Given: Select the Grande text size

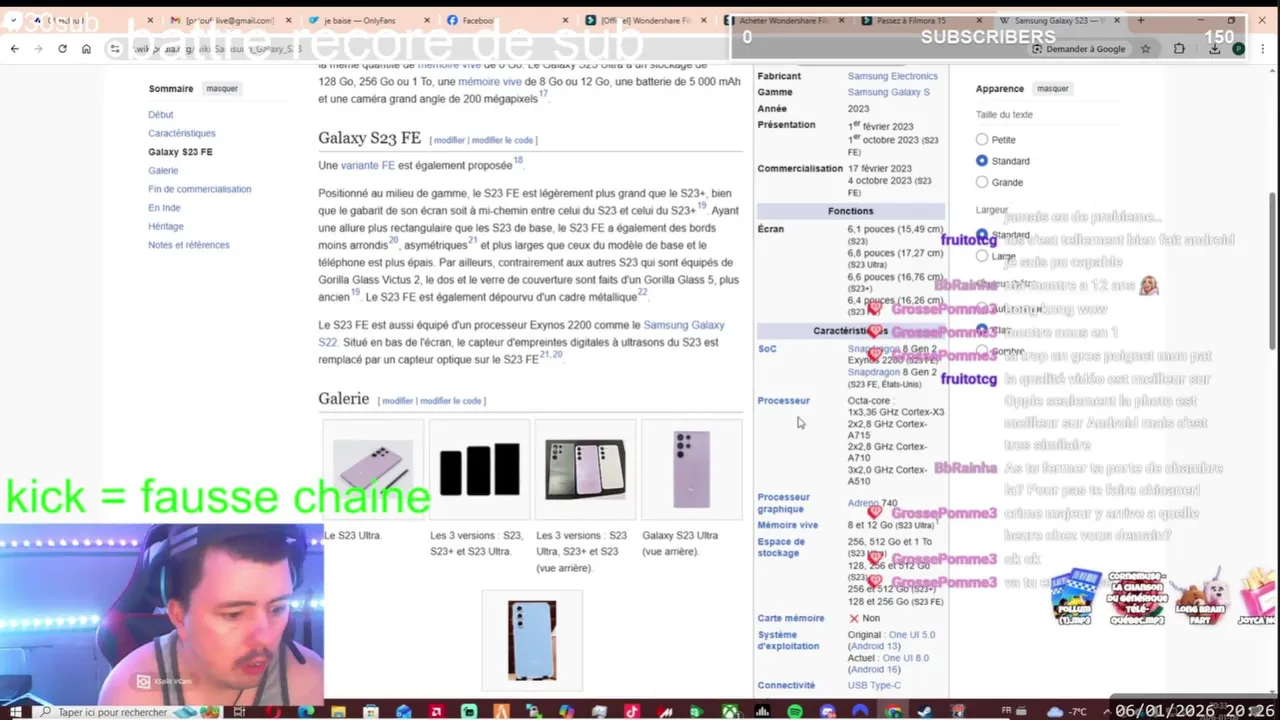Looking at the screenshot, I should click(x=982, y=182).
